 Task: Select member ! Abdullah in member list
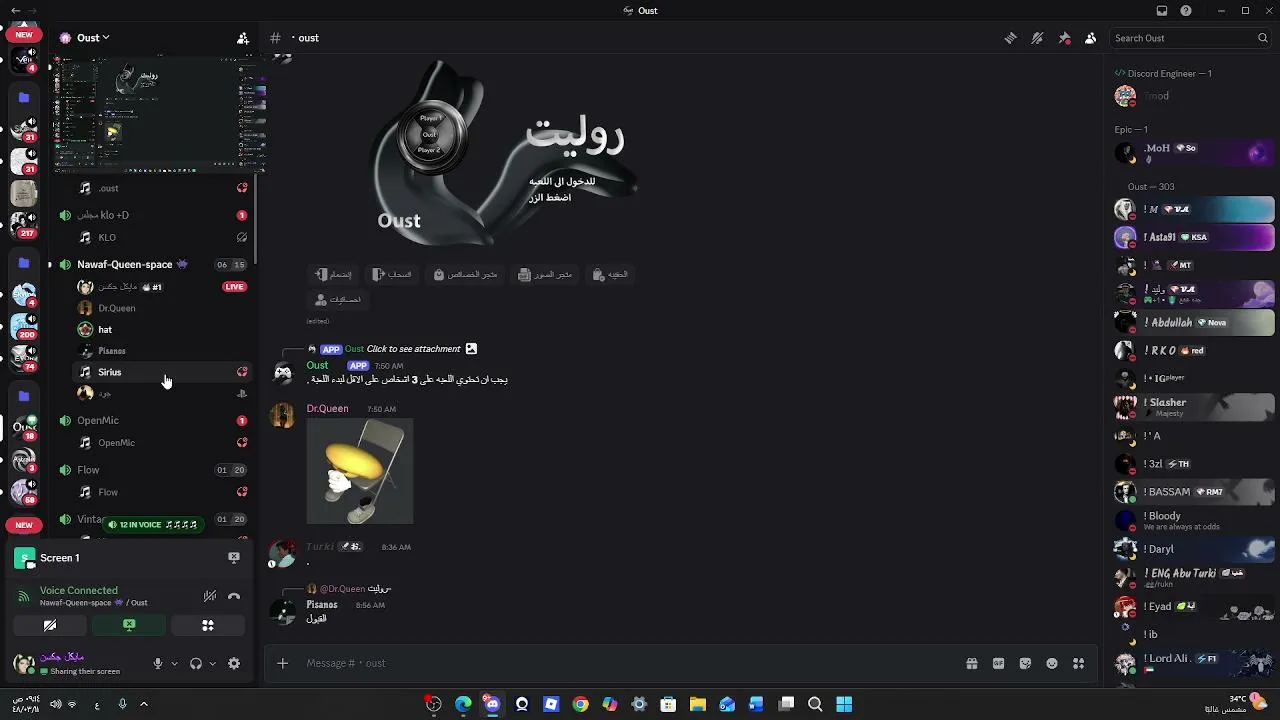pyautogui.click(x=1194, y=323)
